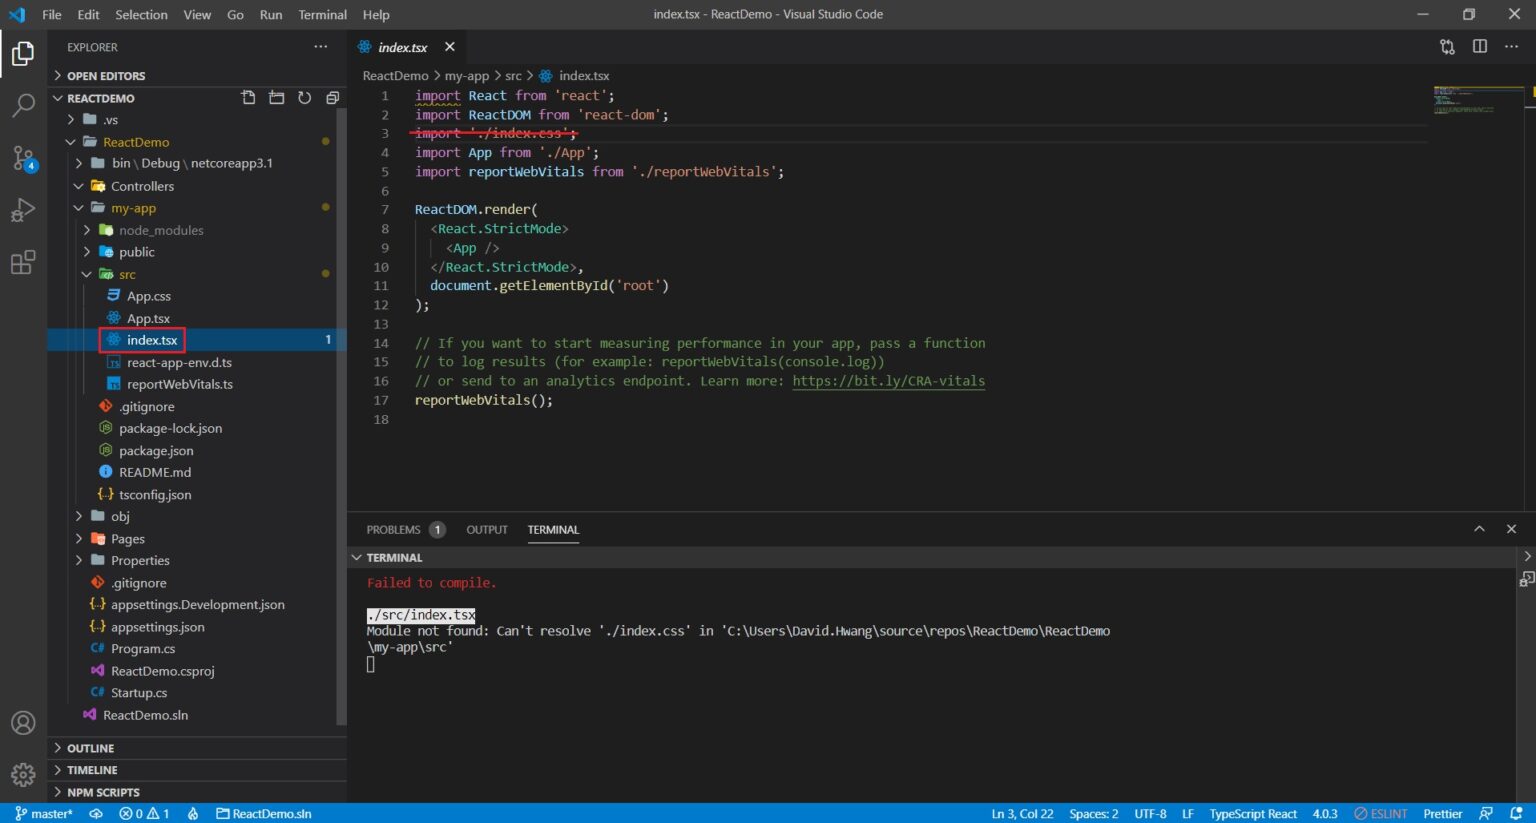Image resolution: width=1536 pixels, height=823 pixels.
Task: Open the Run and Debug view
Action: coord(23,210)
